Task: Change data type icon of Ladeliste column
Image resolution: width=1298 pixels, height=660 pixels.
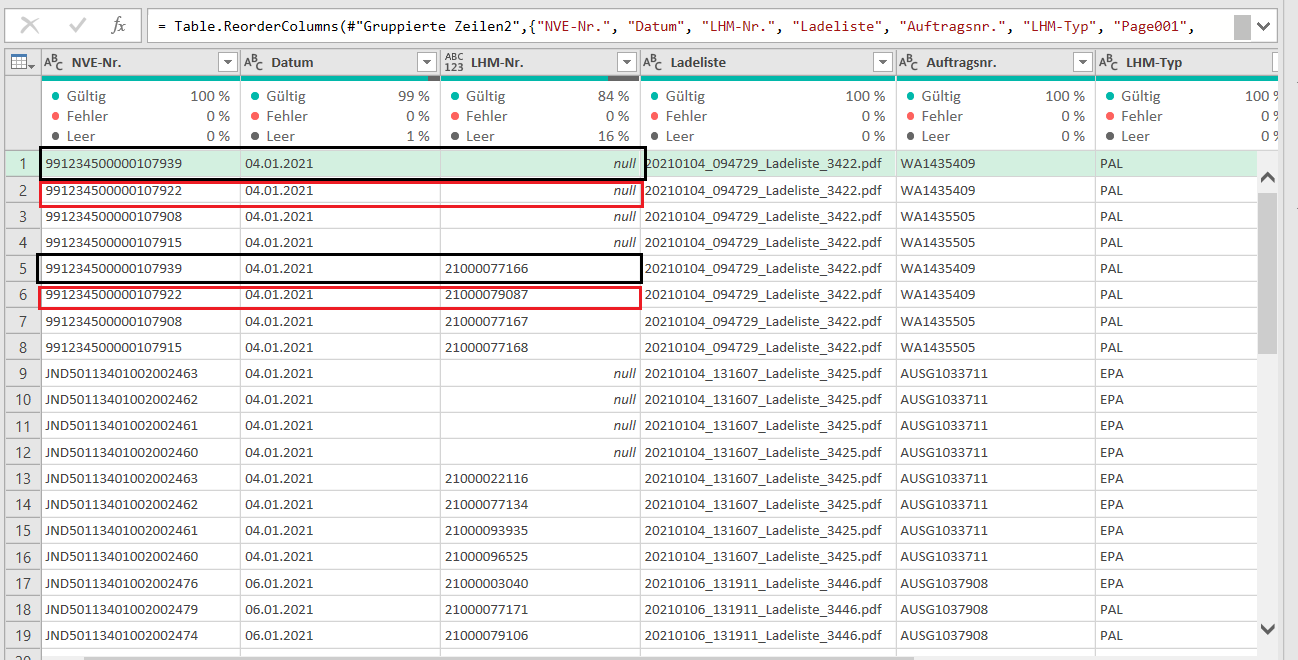Action: point(654,62)
